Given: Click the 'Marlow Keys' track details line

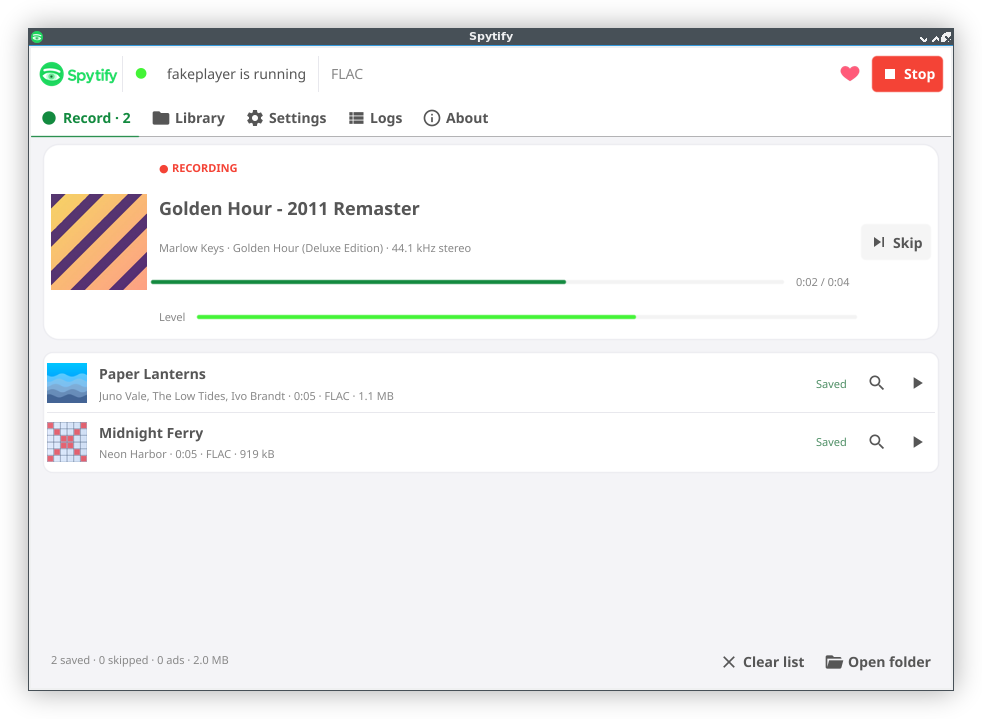Looking at the screenshot, I should pos(315,248).
